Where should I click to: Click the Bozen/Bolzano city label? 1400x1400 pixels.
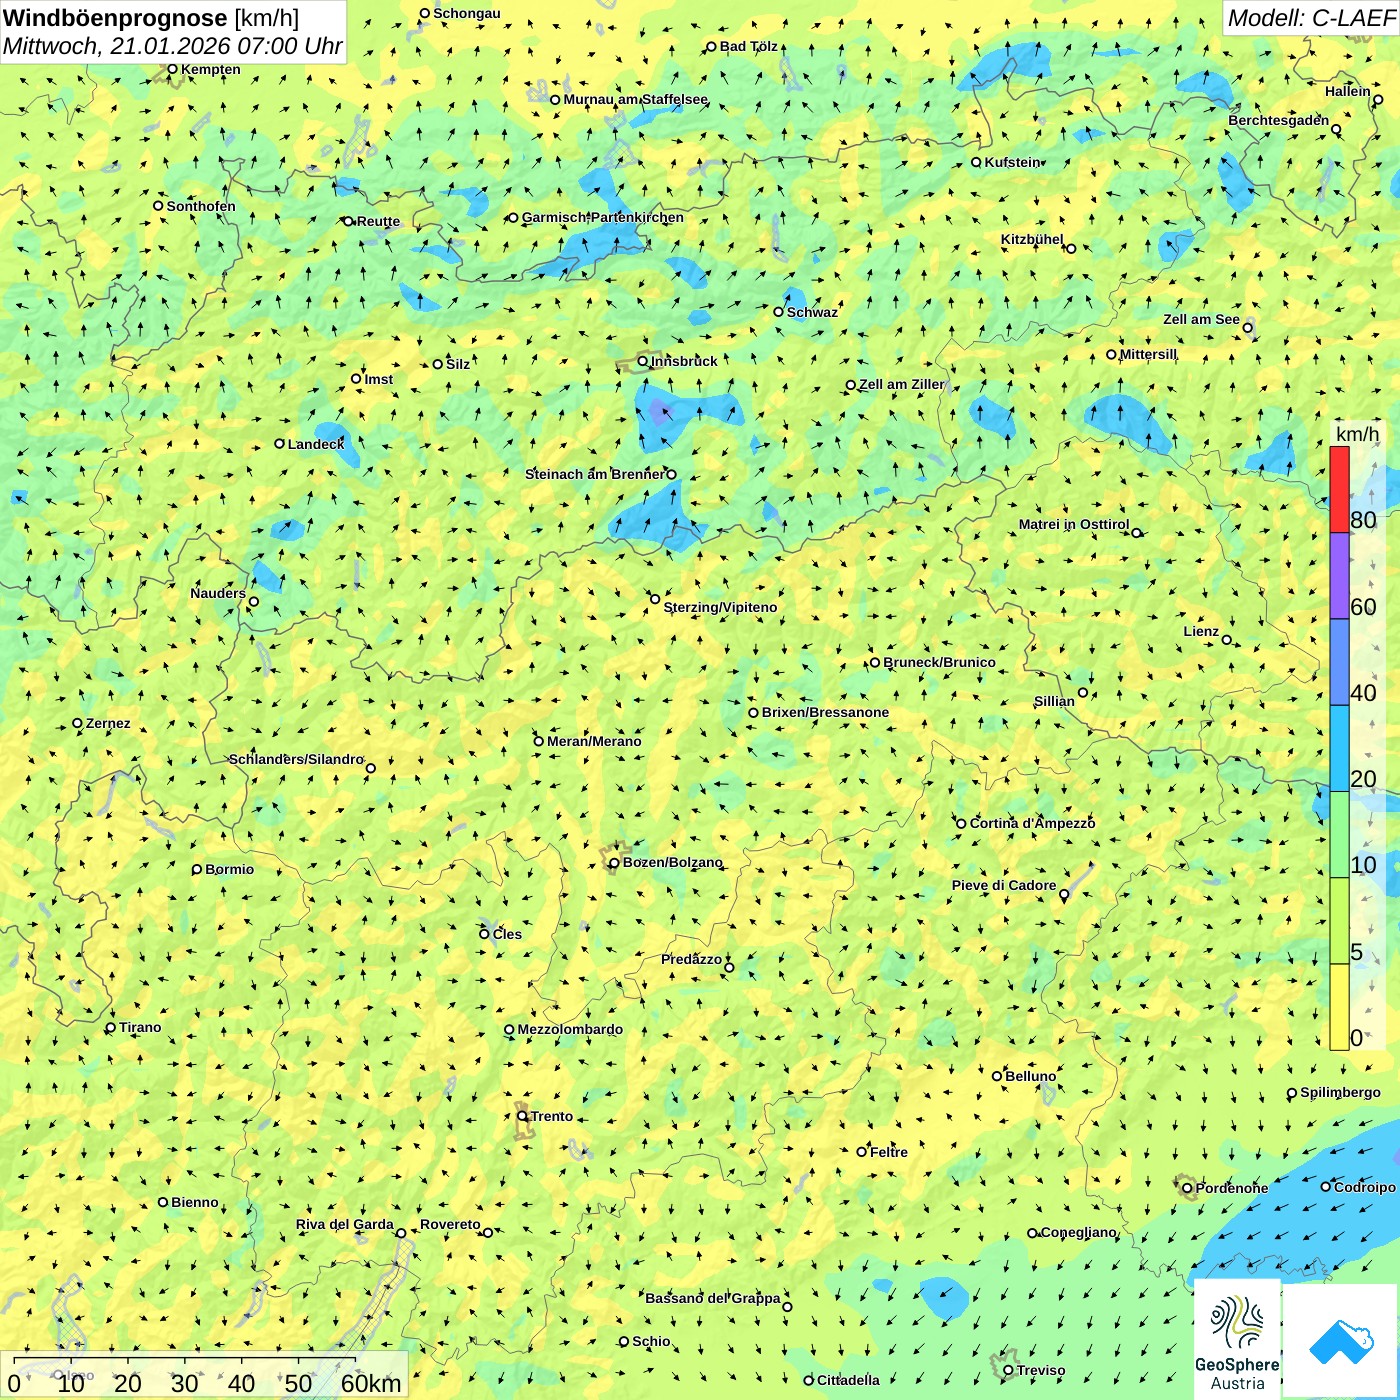672,862
